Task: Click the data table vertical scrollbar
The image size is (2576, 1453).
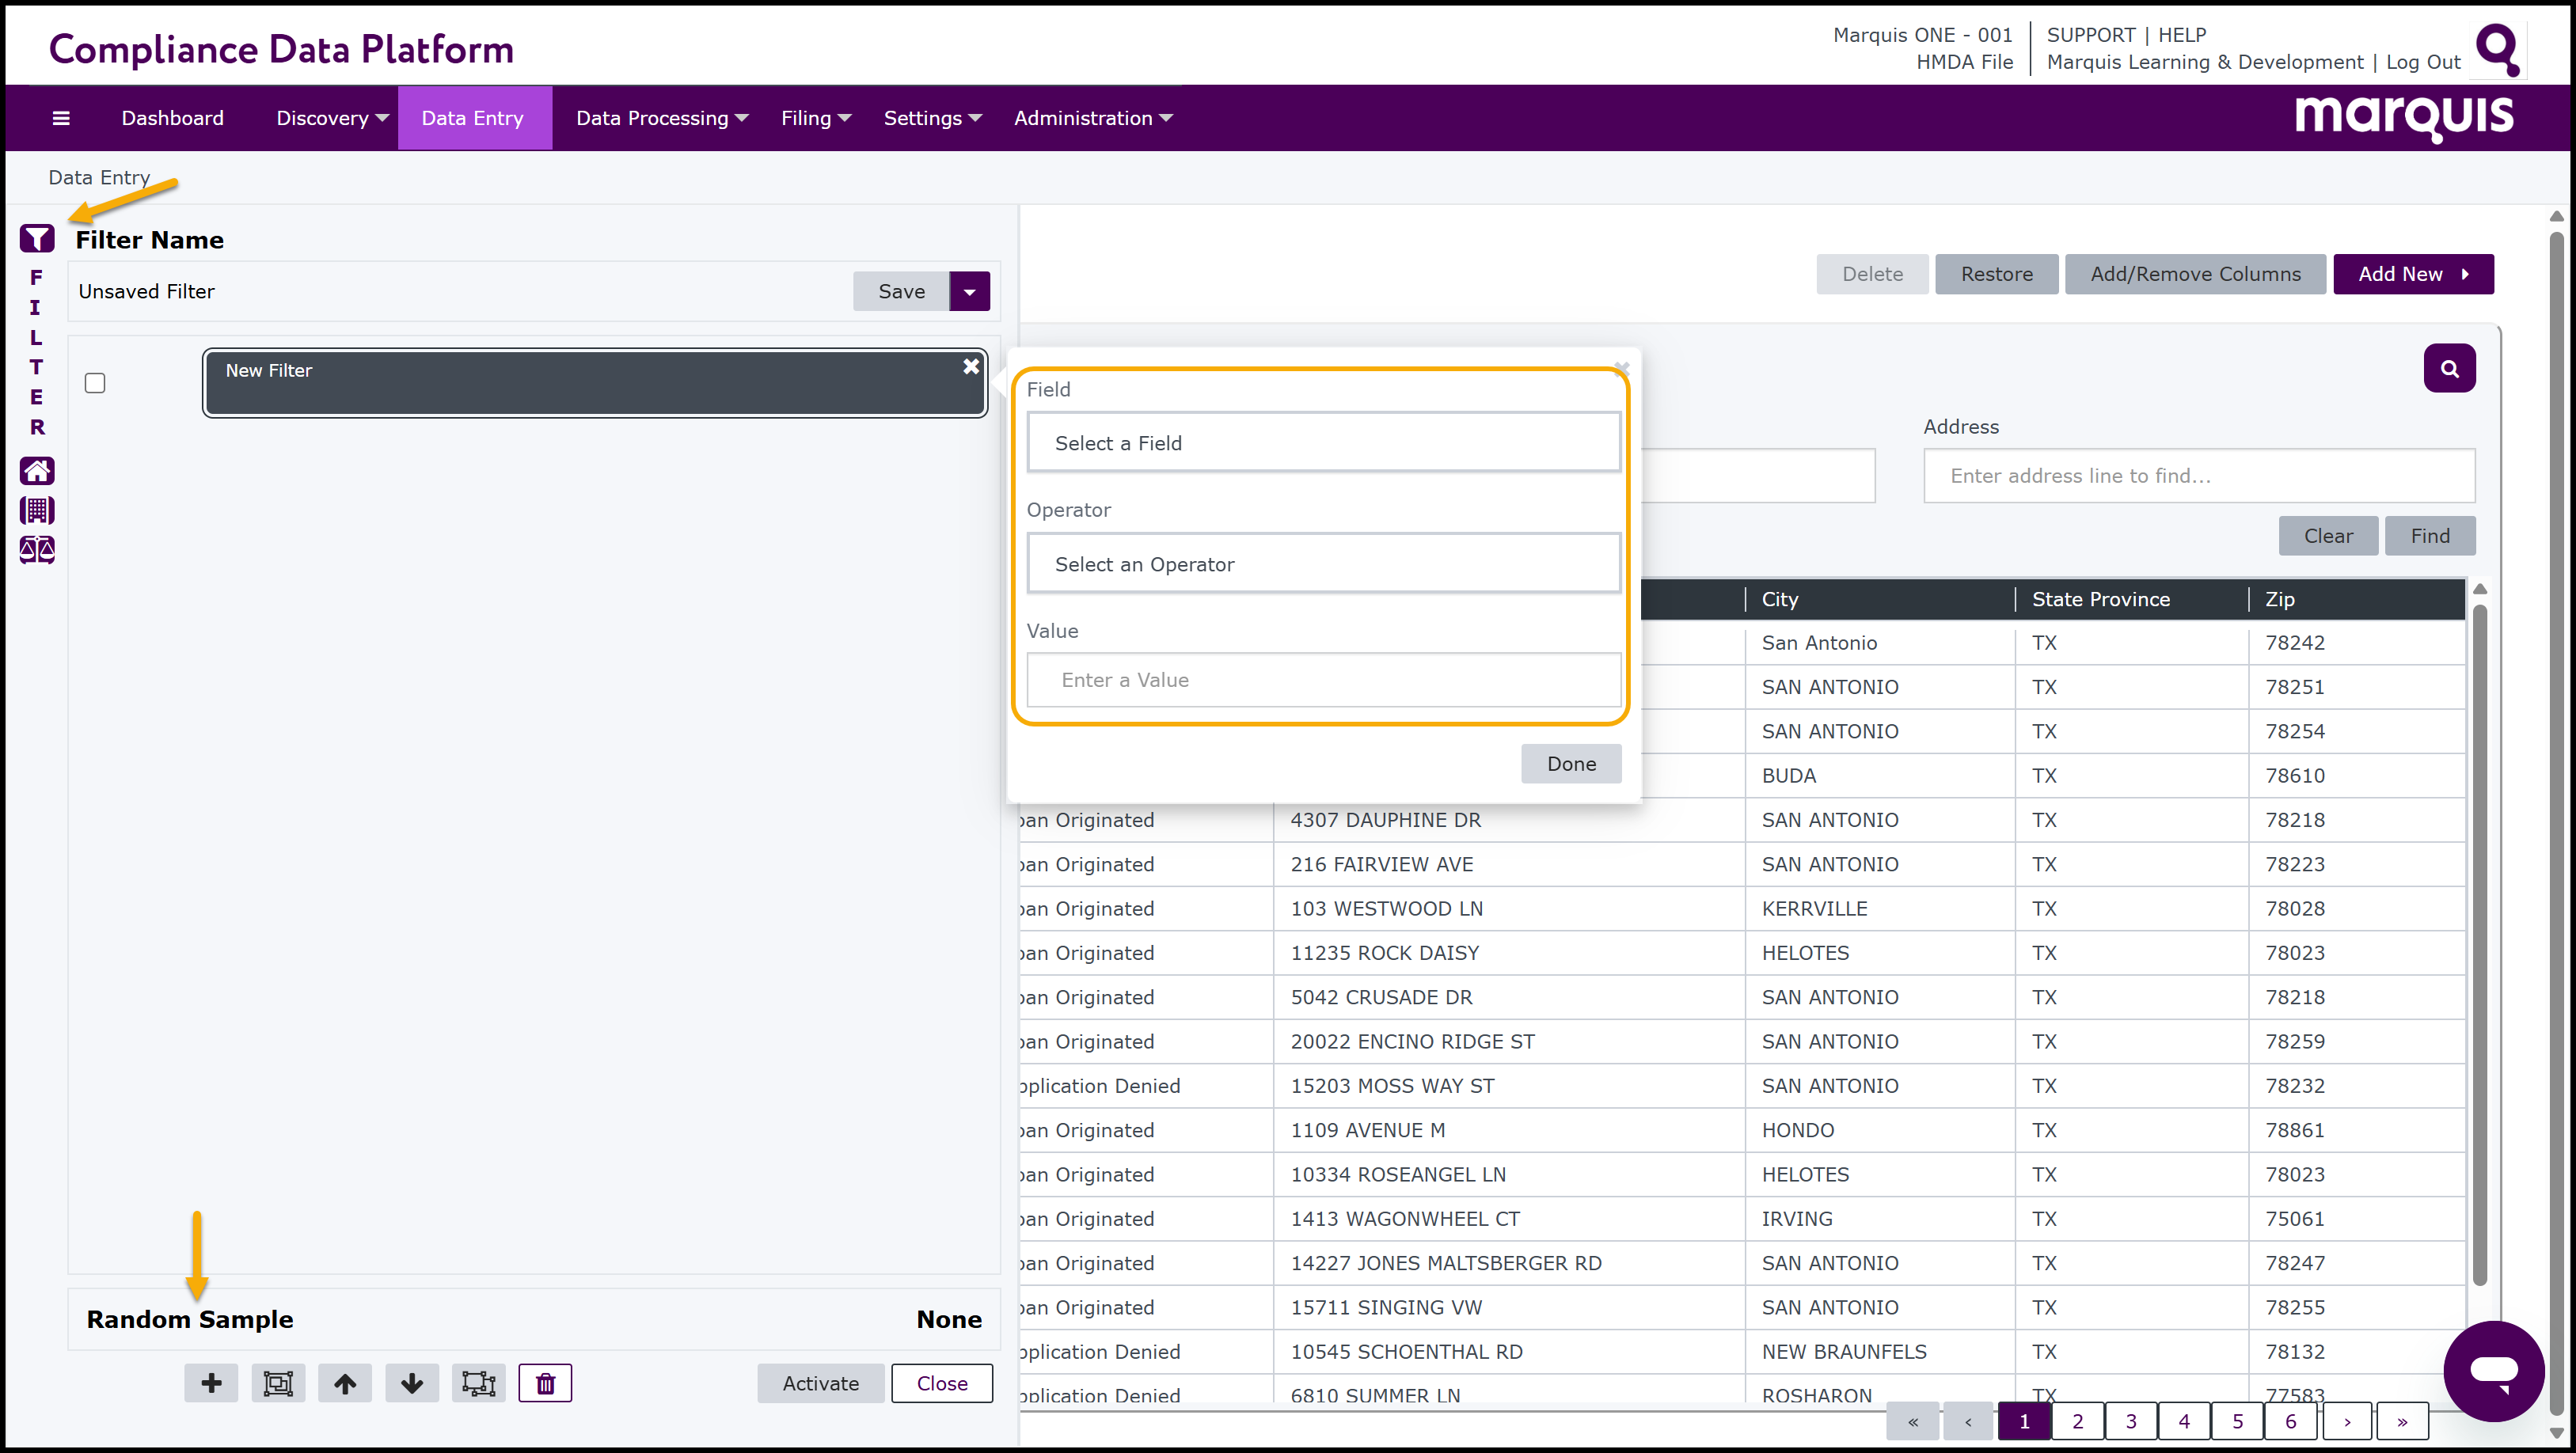Action: (x=2479, y=940)
